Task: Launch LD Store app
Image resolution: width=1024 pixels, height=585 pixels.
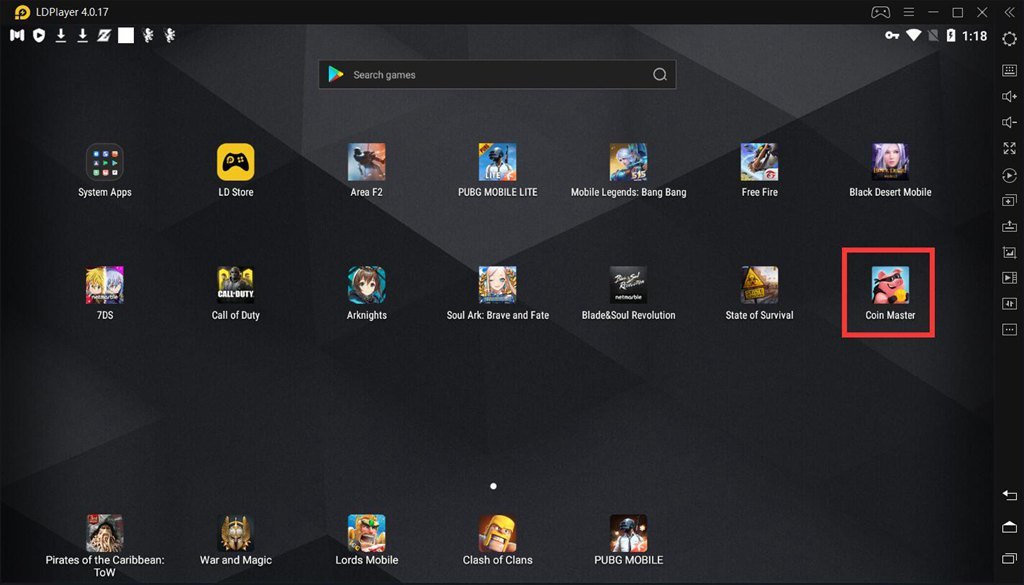Action: [x=236, y=163]
